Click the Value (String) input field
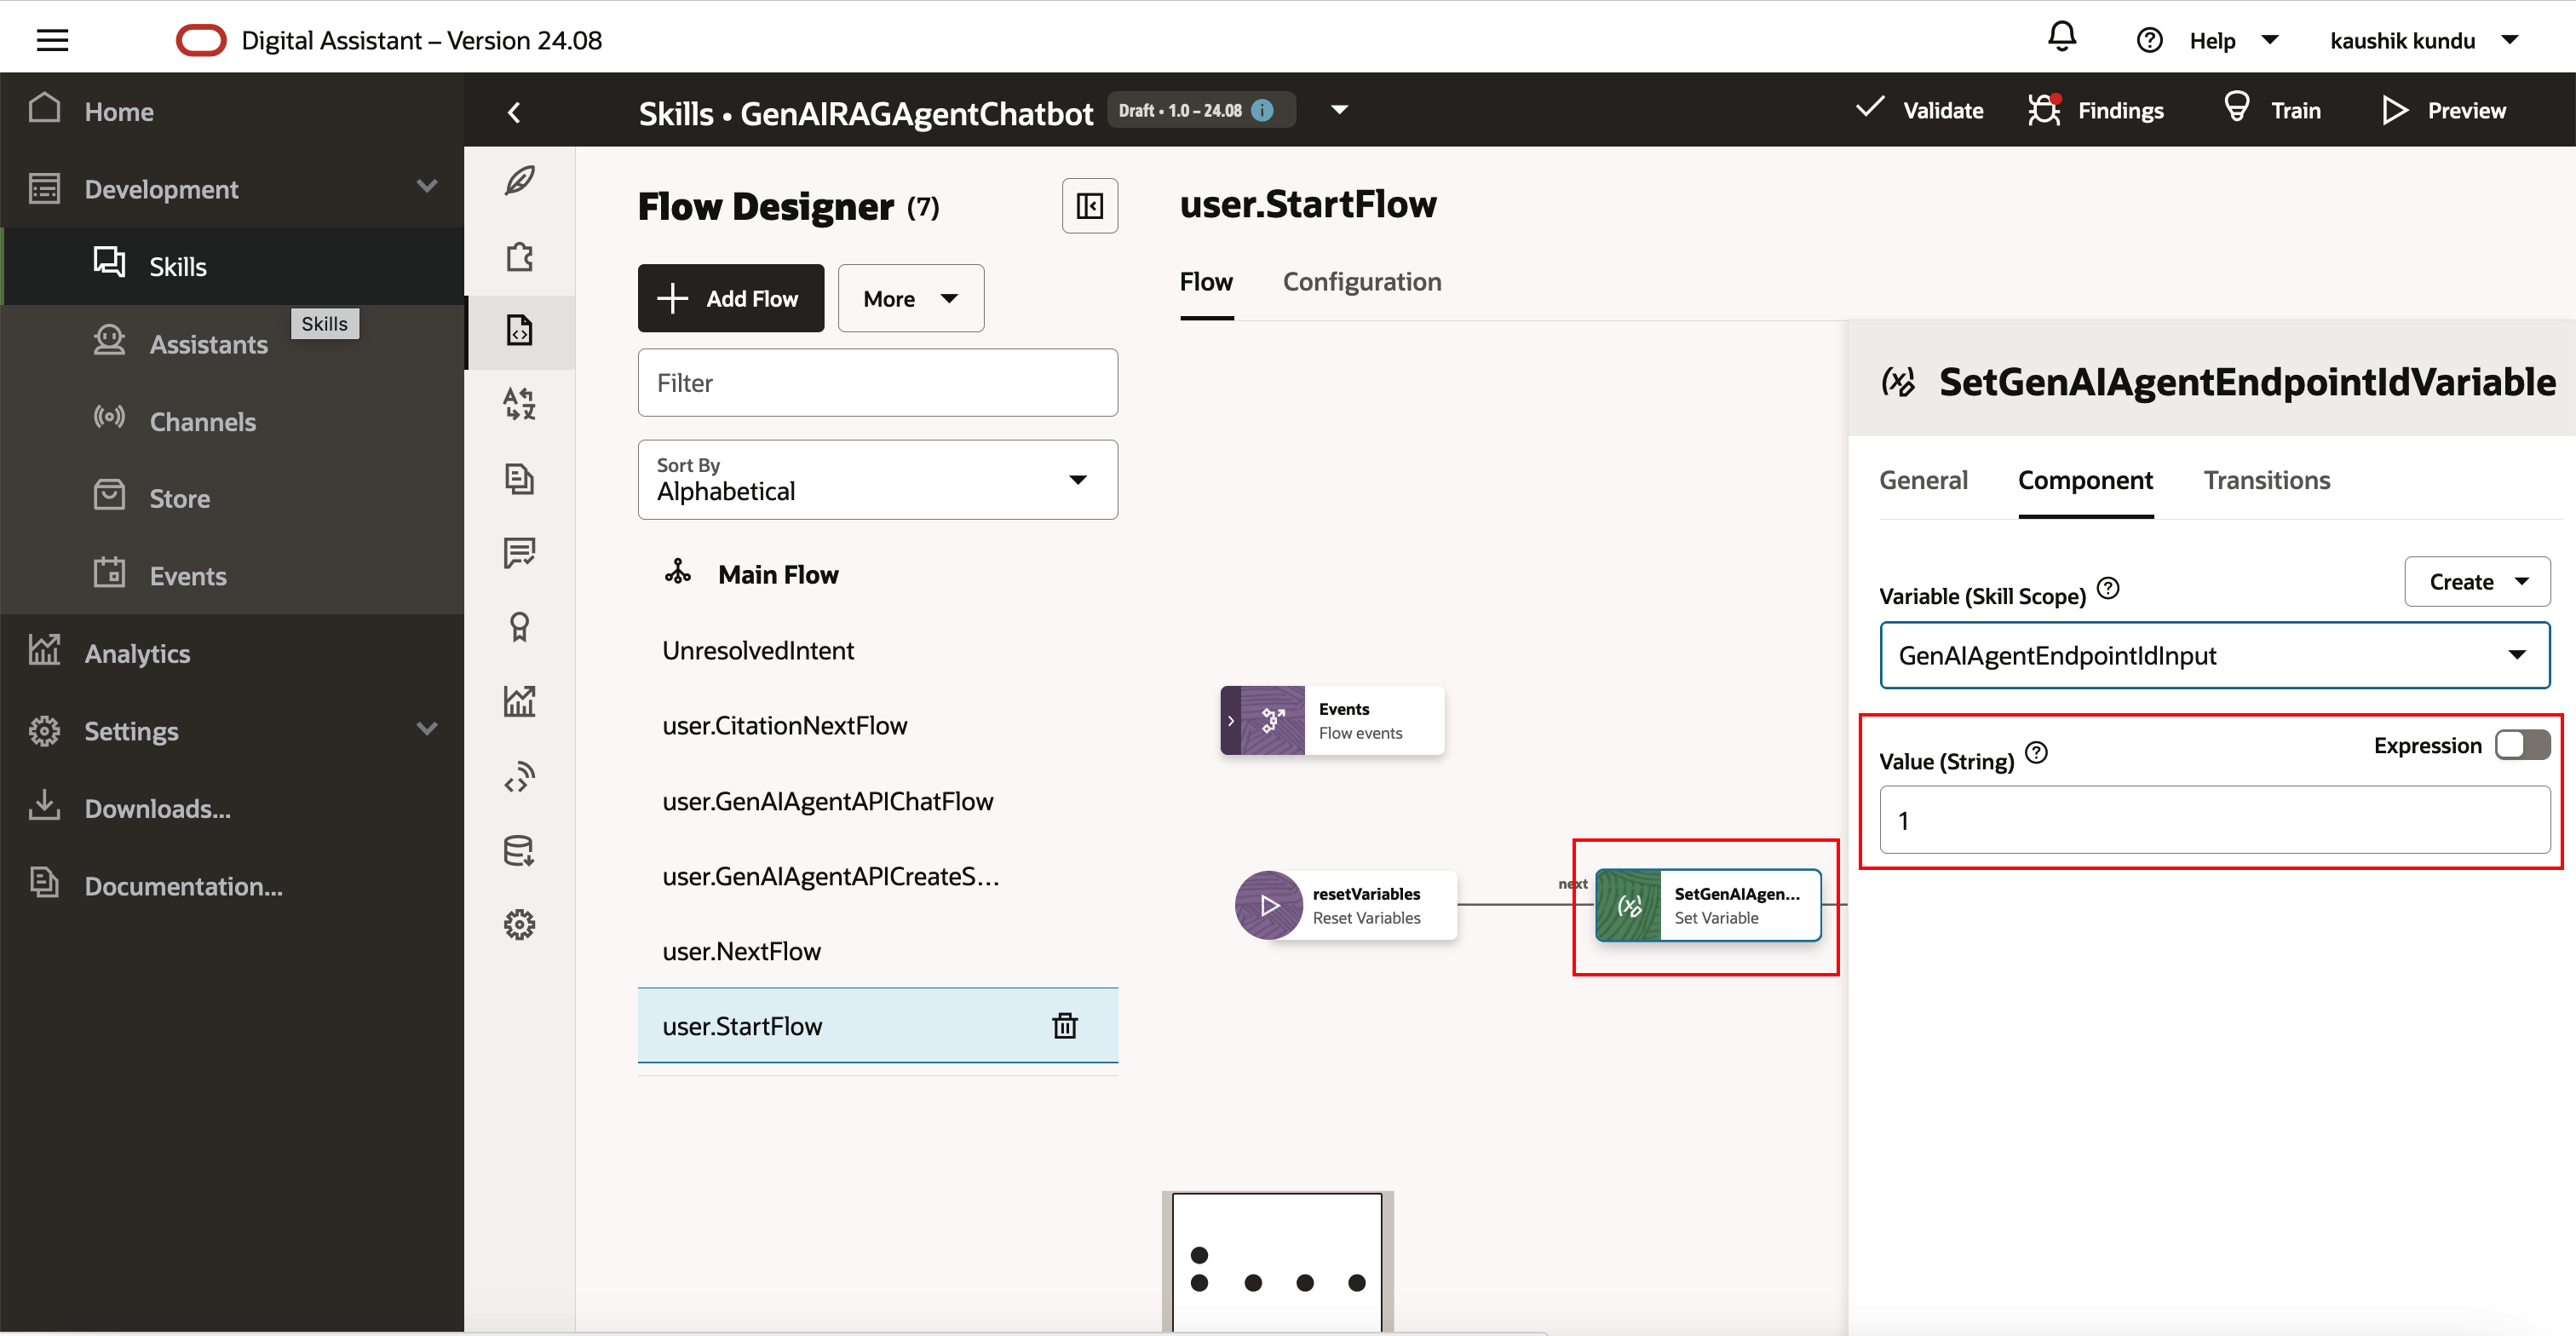Image resolution: width=2576 pixels, height=1336 pixels. (x=2214, y=820)
